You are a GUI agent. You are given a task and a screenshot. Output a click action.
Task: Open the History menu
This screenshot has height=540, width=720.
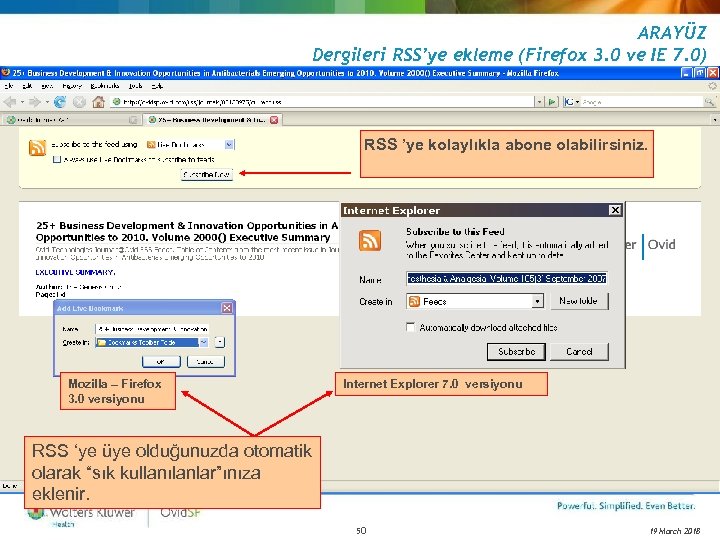coord(72,86)
